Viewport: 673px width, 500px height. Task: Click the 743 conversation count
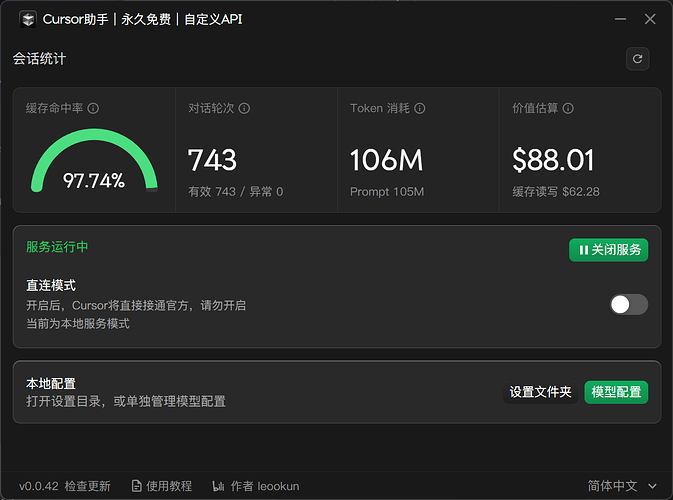212,160
